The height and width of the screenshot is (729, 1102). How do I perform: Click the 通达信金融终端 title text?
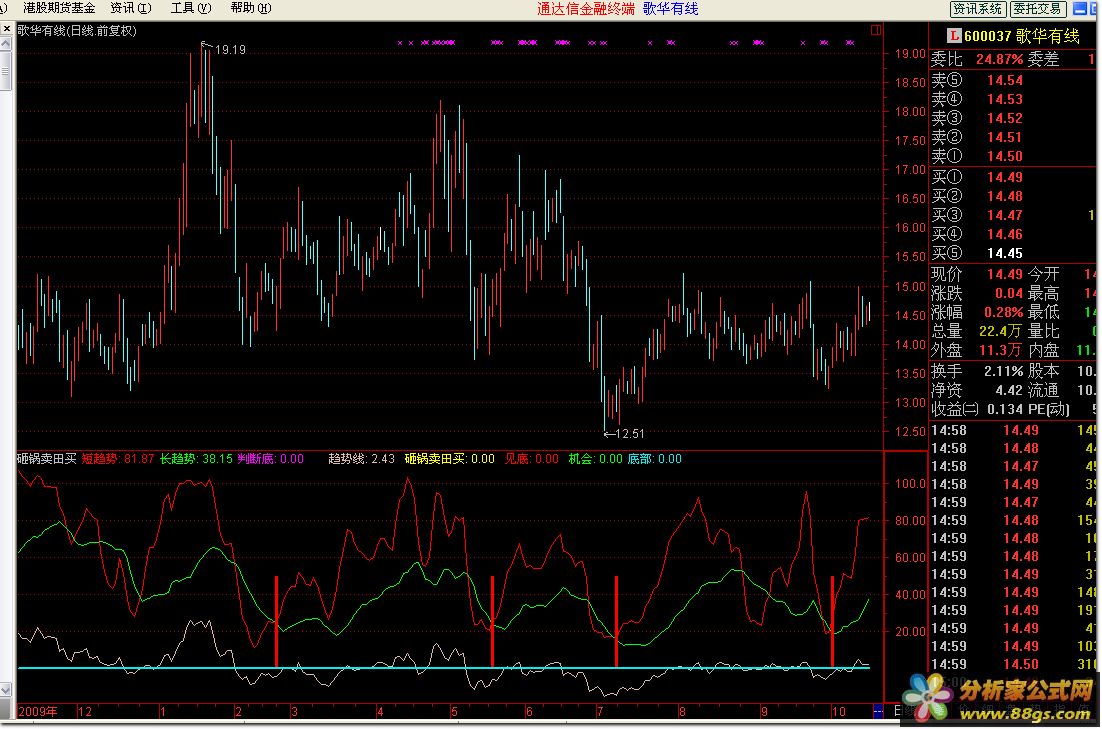click(586, 8)
